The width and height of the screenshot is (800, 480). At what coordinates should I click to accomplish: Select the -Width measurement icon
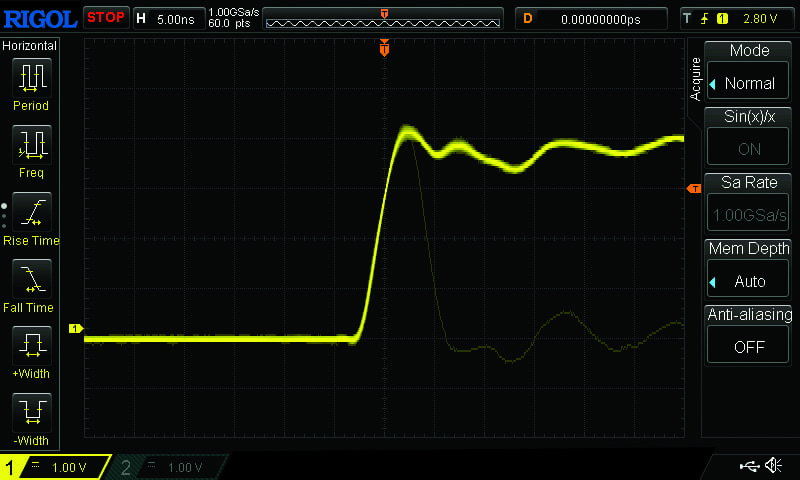pos(31,413)
